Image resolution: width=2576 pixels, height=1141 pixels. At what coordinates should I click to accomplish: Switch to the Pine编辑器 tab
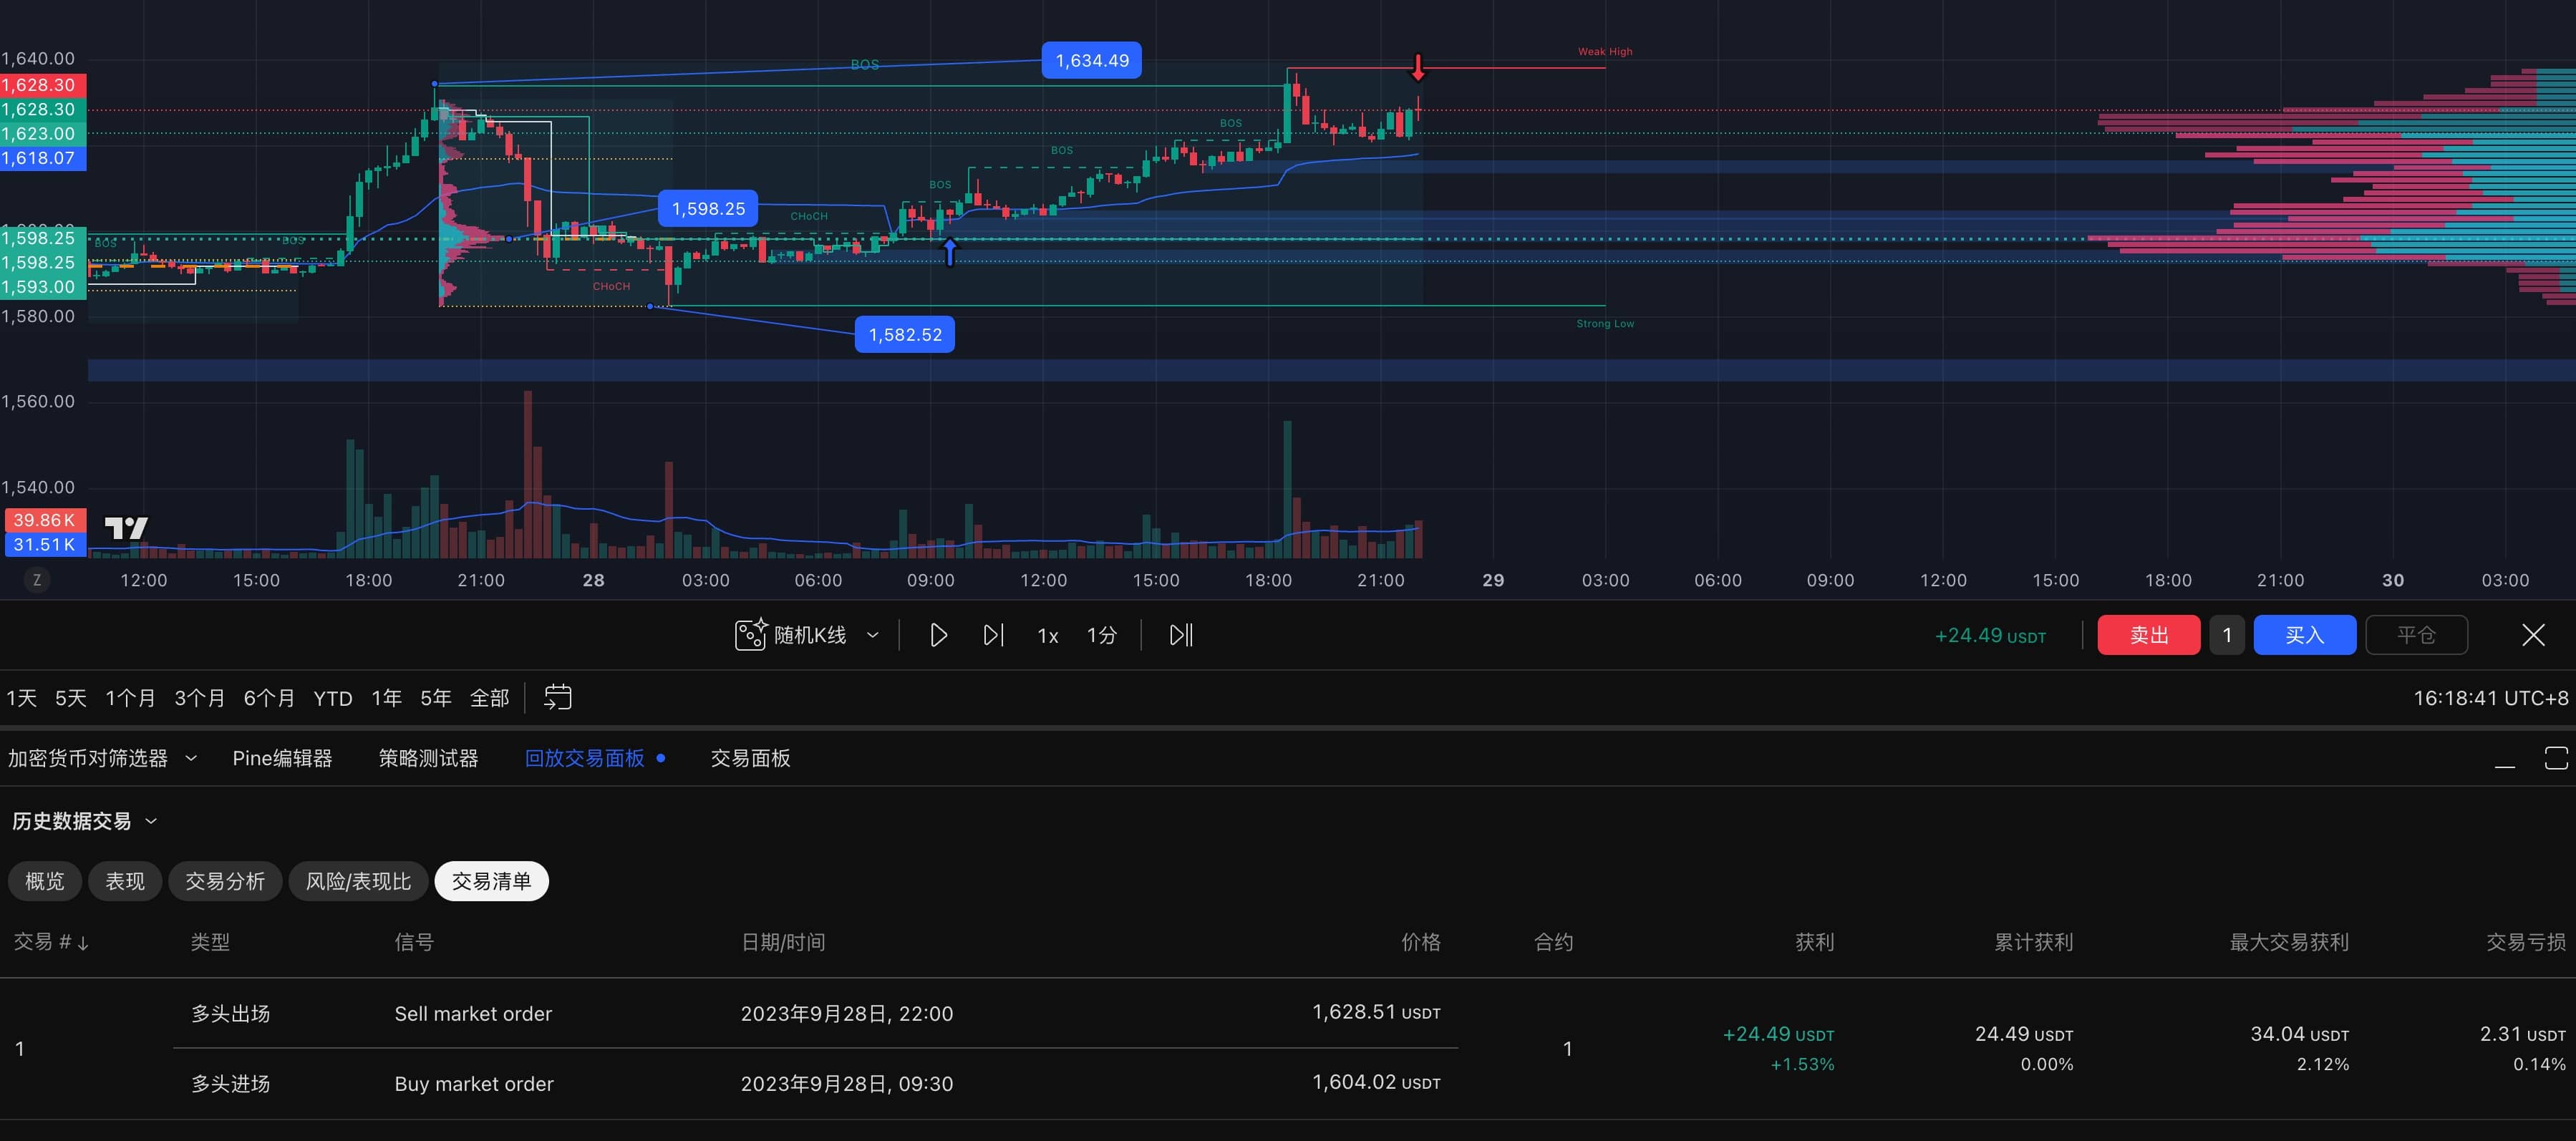coord(282,758)
